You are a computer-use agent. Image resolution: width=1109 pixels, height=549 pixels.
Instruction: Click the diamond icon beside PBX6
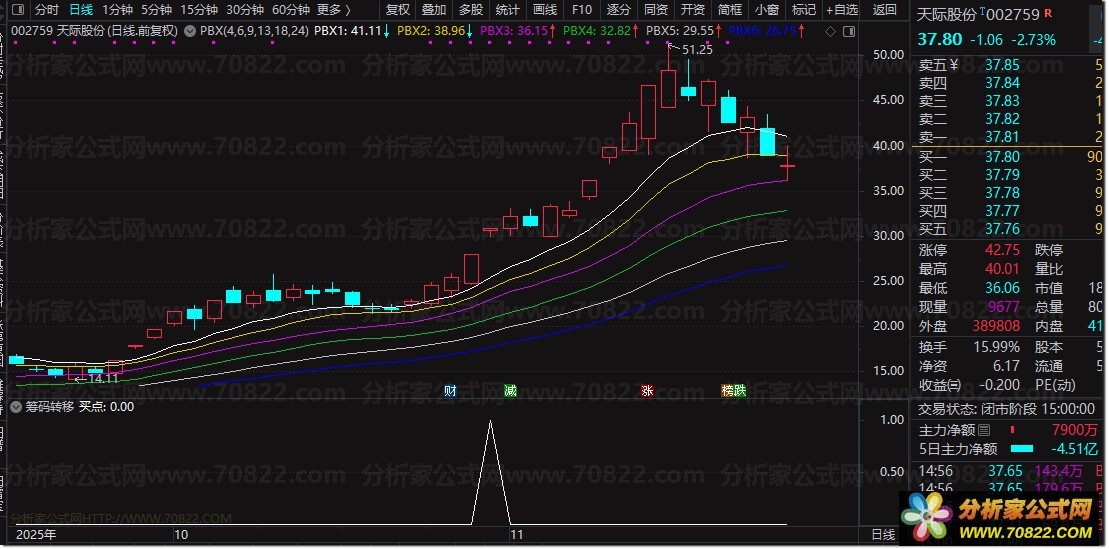click(830, 32)
